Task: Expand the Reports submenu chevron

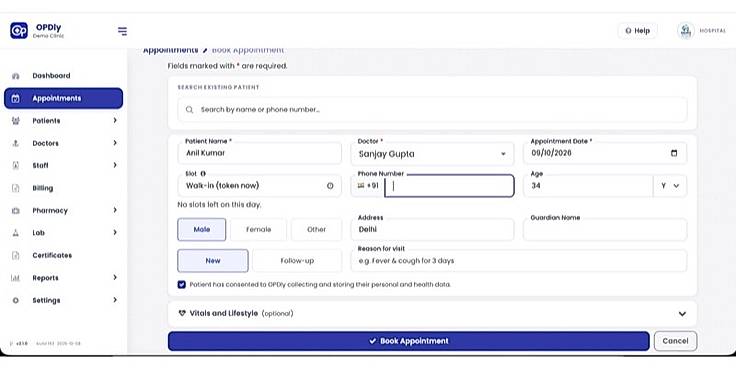Action: tap(115, 277)
